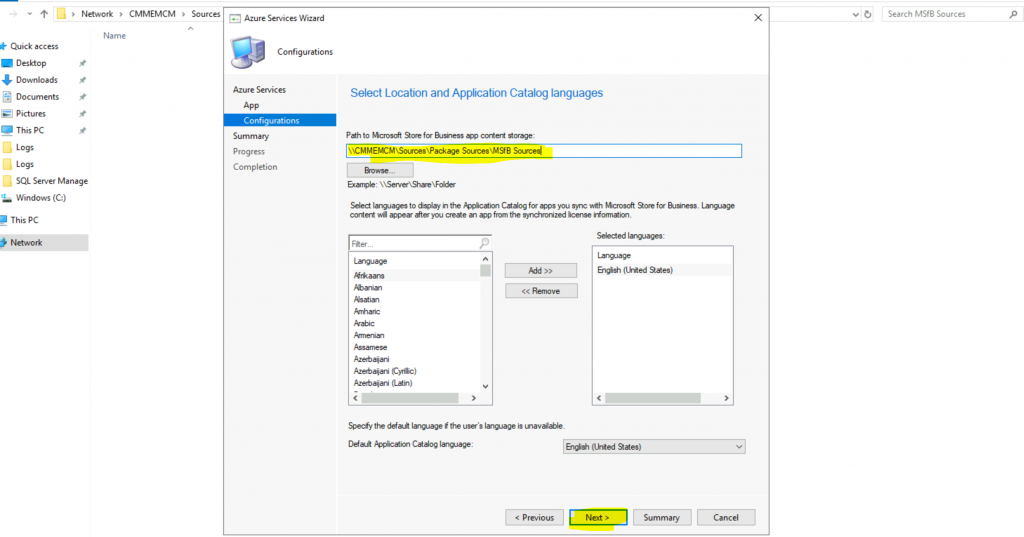Image resolution: width=1024 pixels, height=537 pixels.
Task: Open Documents in Explorer Quick access
Action: (37, 97)
